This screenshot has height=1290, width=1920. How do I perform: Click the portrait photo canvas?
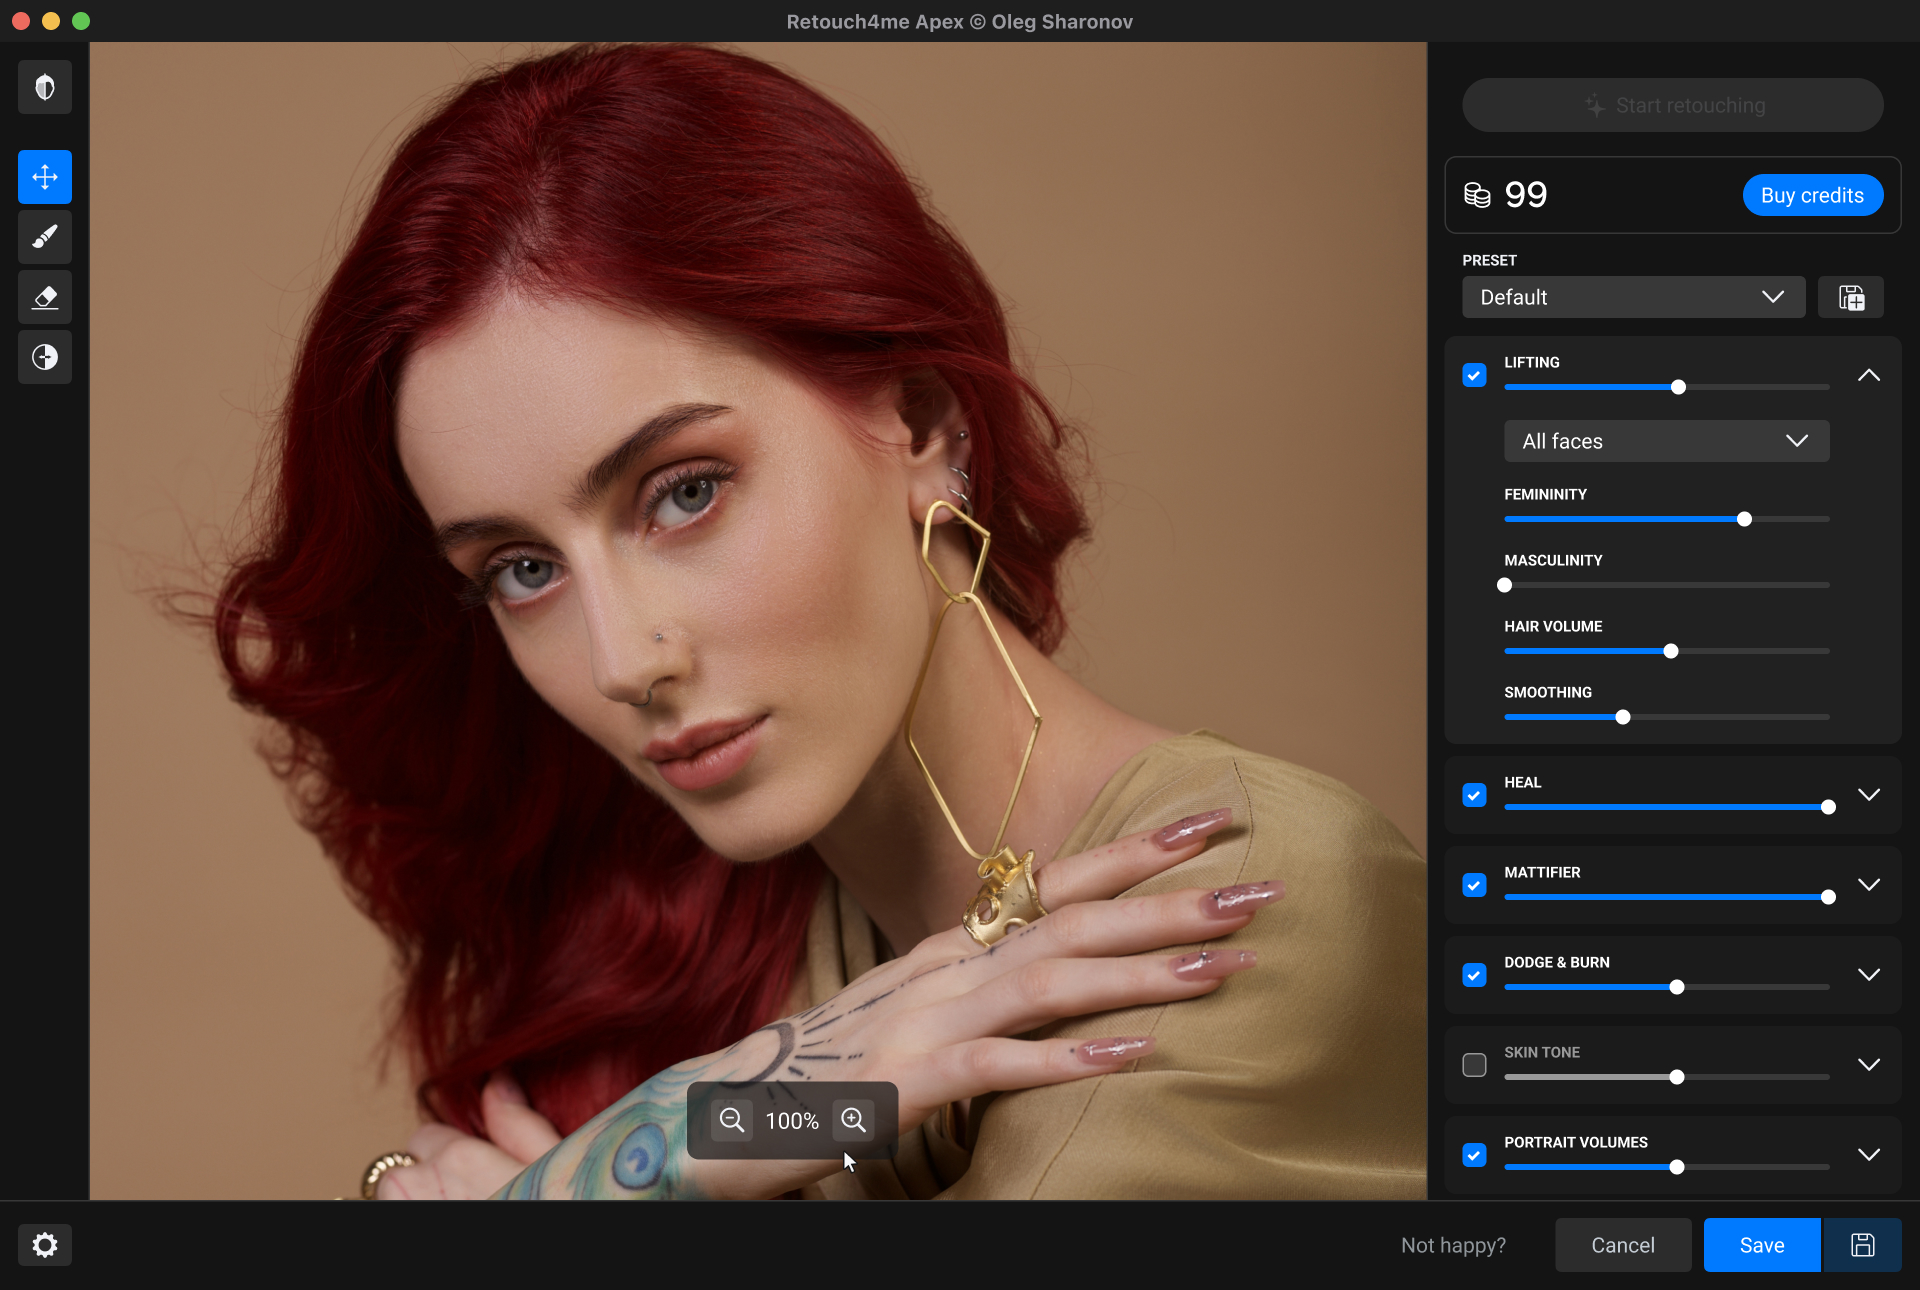click(x=758, y=620)
